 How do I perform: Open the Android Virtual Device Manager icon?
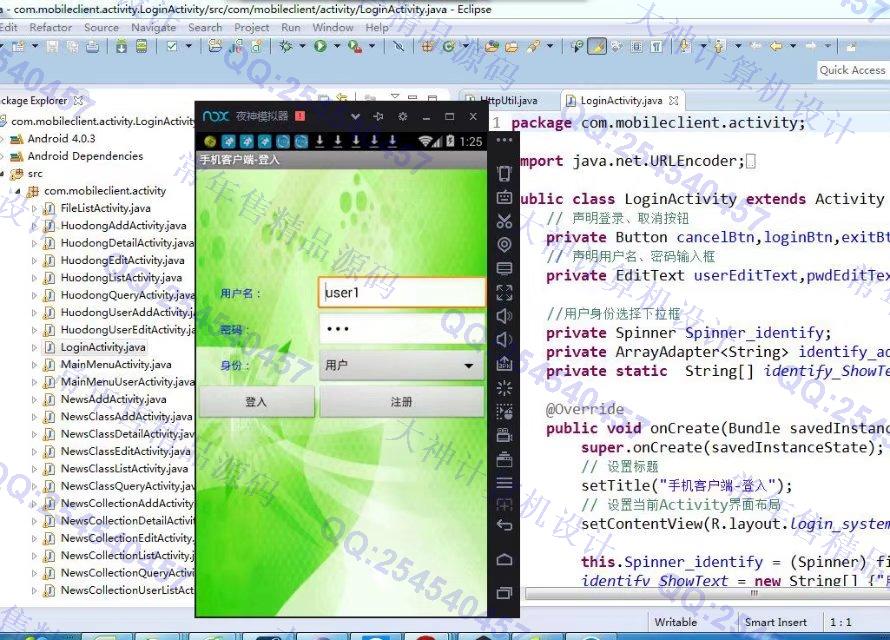(x=142, y=47)
